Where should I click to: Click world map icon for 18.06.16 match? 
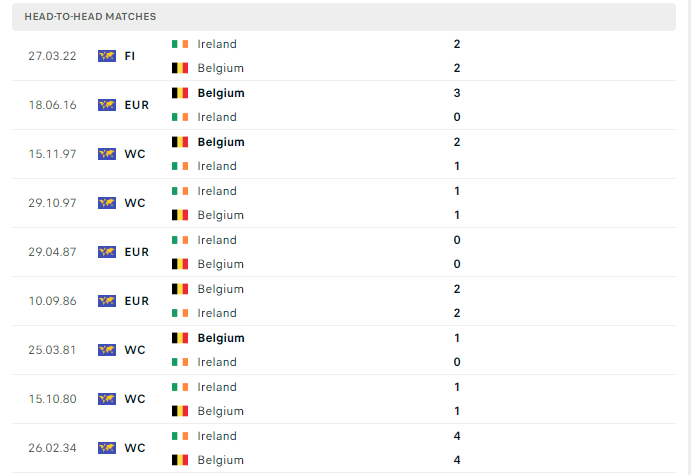tap(107, 105)
